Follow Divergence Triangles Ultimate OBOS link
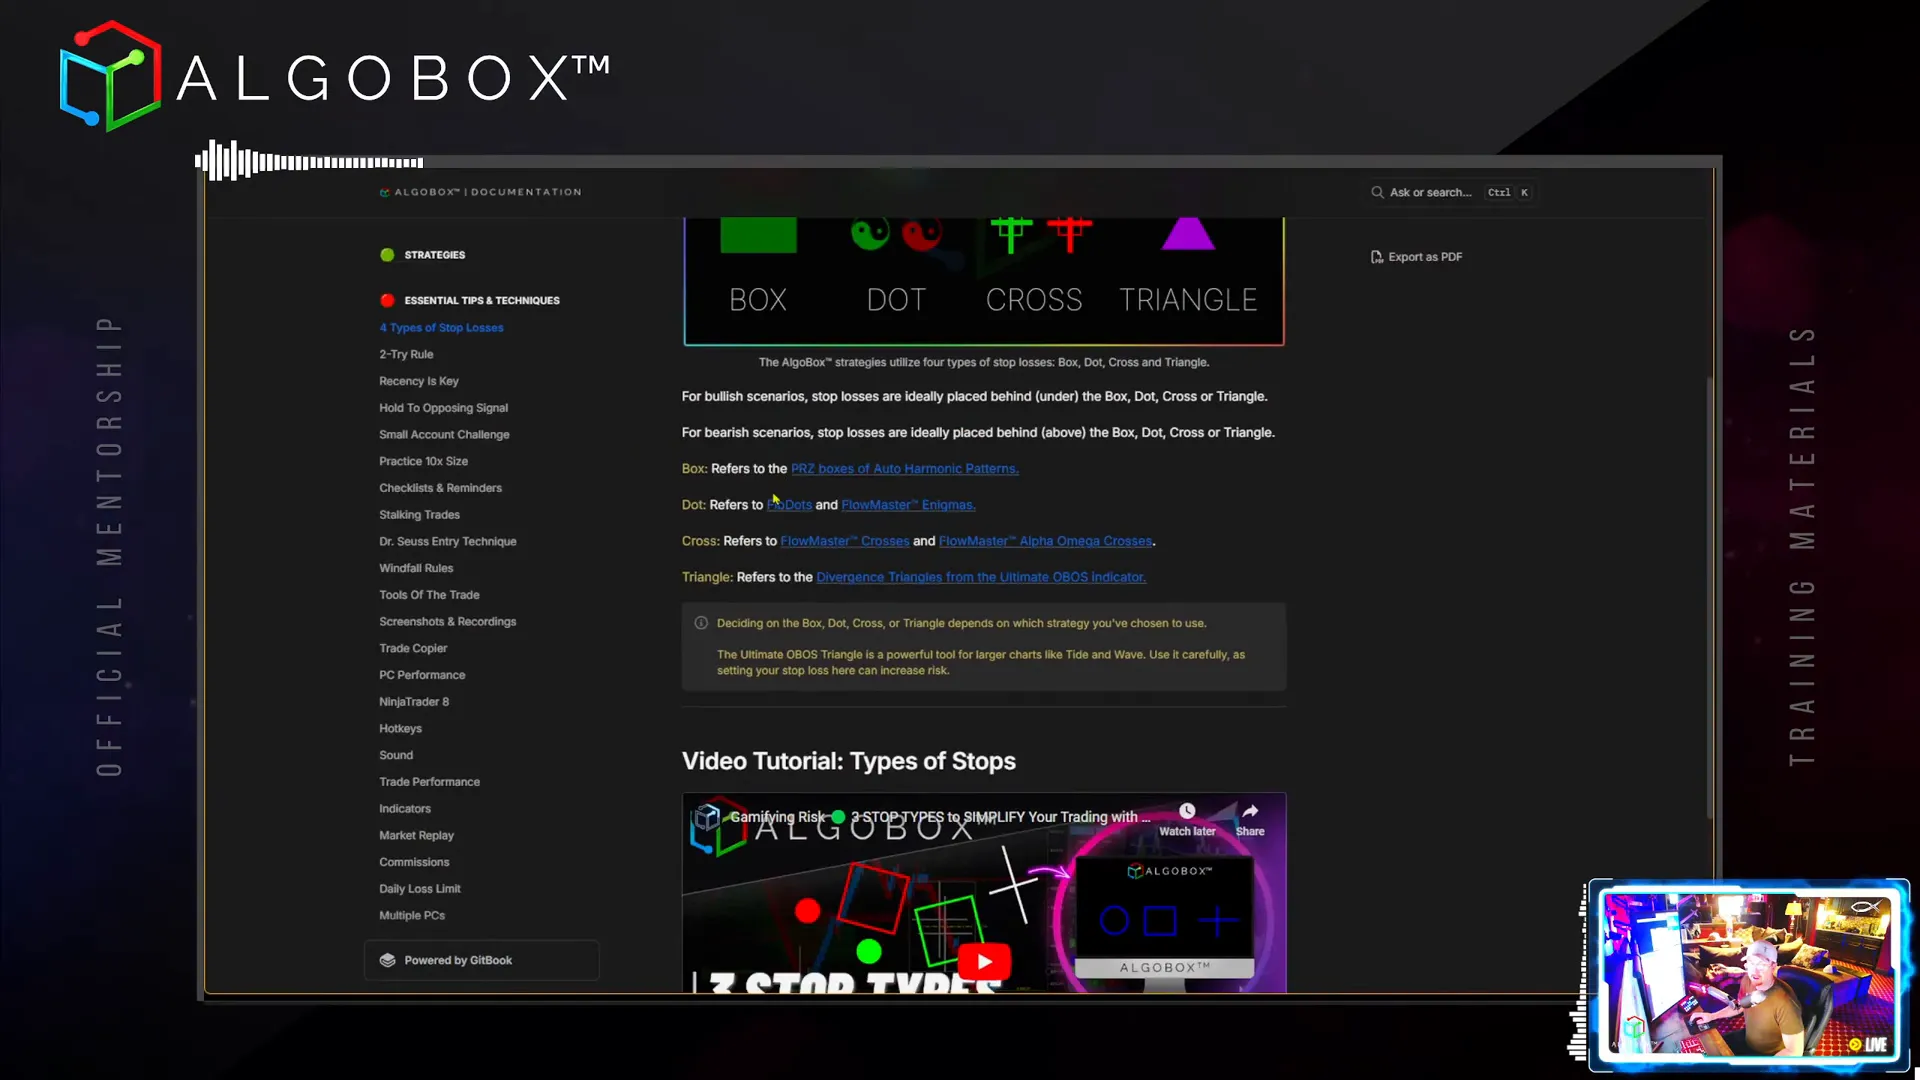This screenshot has height=1080, width=1920. [981, 577]
